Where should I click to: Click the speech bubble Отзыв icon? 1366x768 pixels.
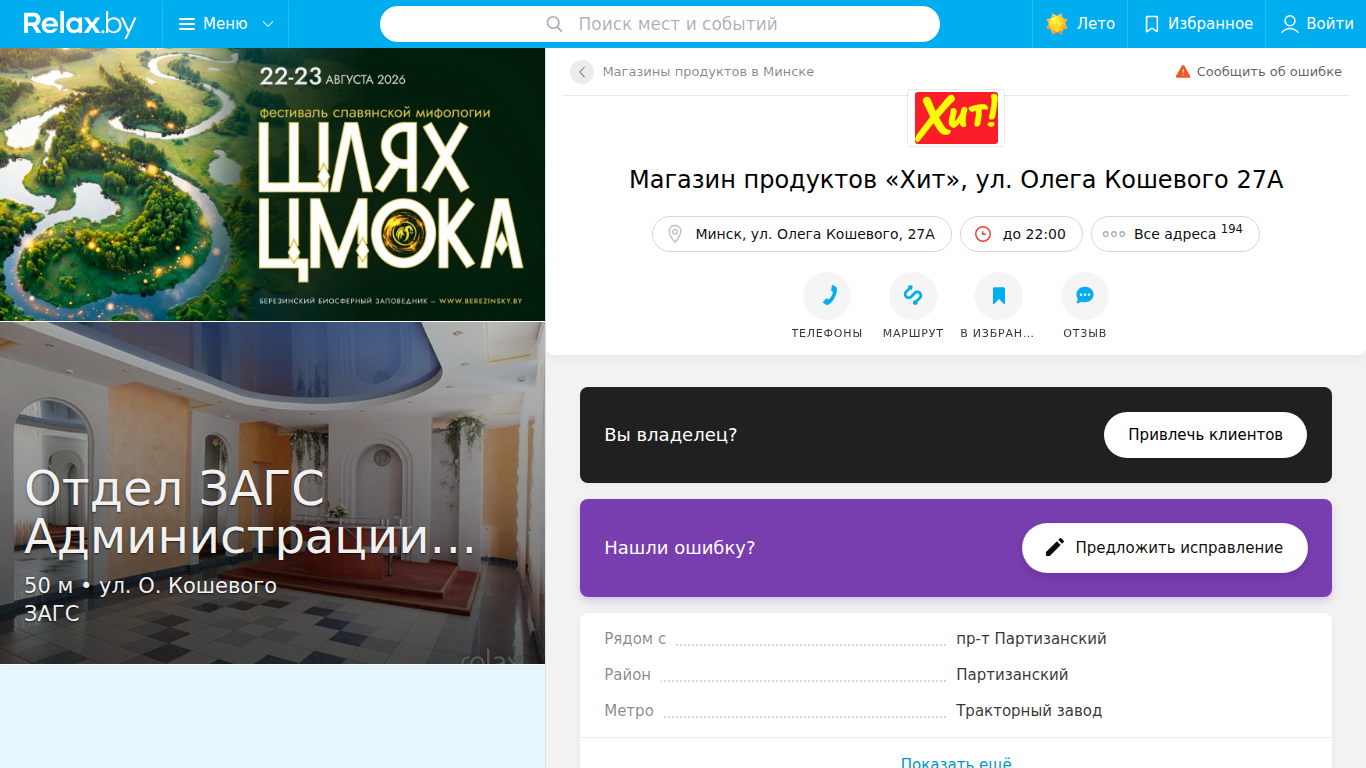(1085, 296)
